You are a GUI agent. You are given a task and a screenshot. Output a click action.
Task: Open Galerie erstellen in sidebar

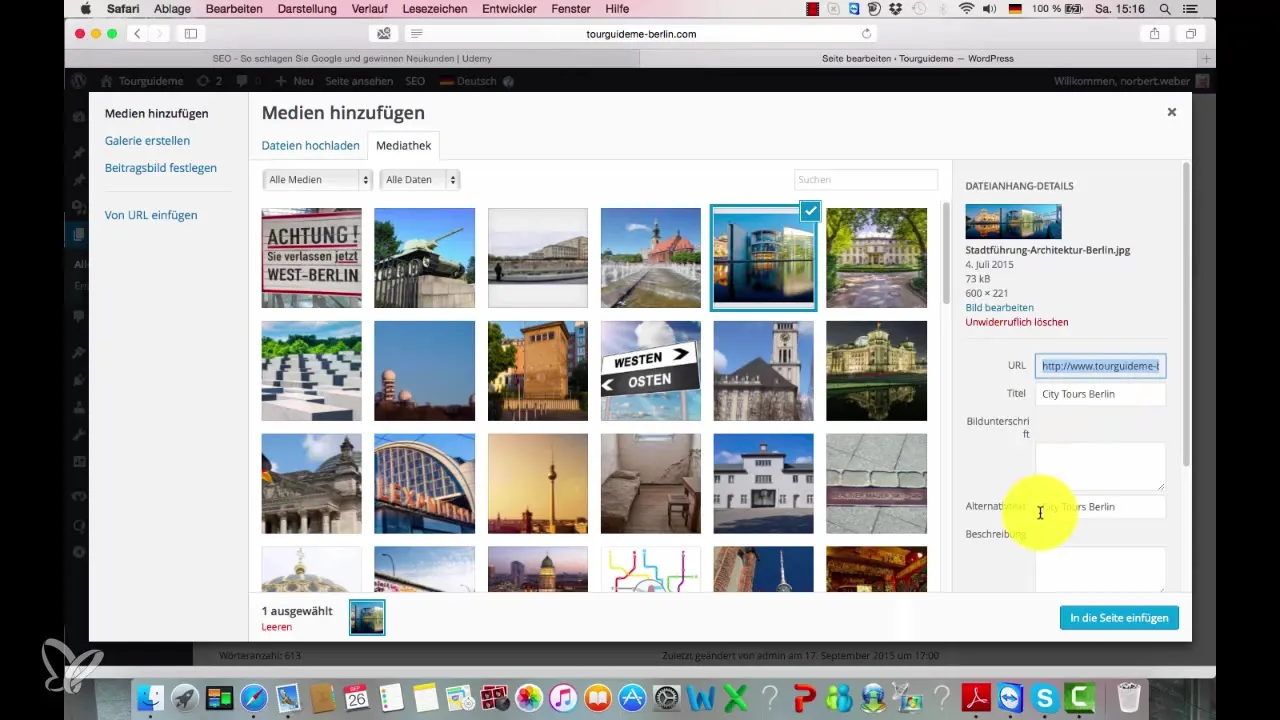coord(147,141)
